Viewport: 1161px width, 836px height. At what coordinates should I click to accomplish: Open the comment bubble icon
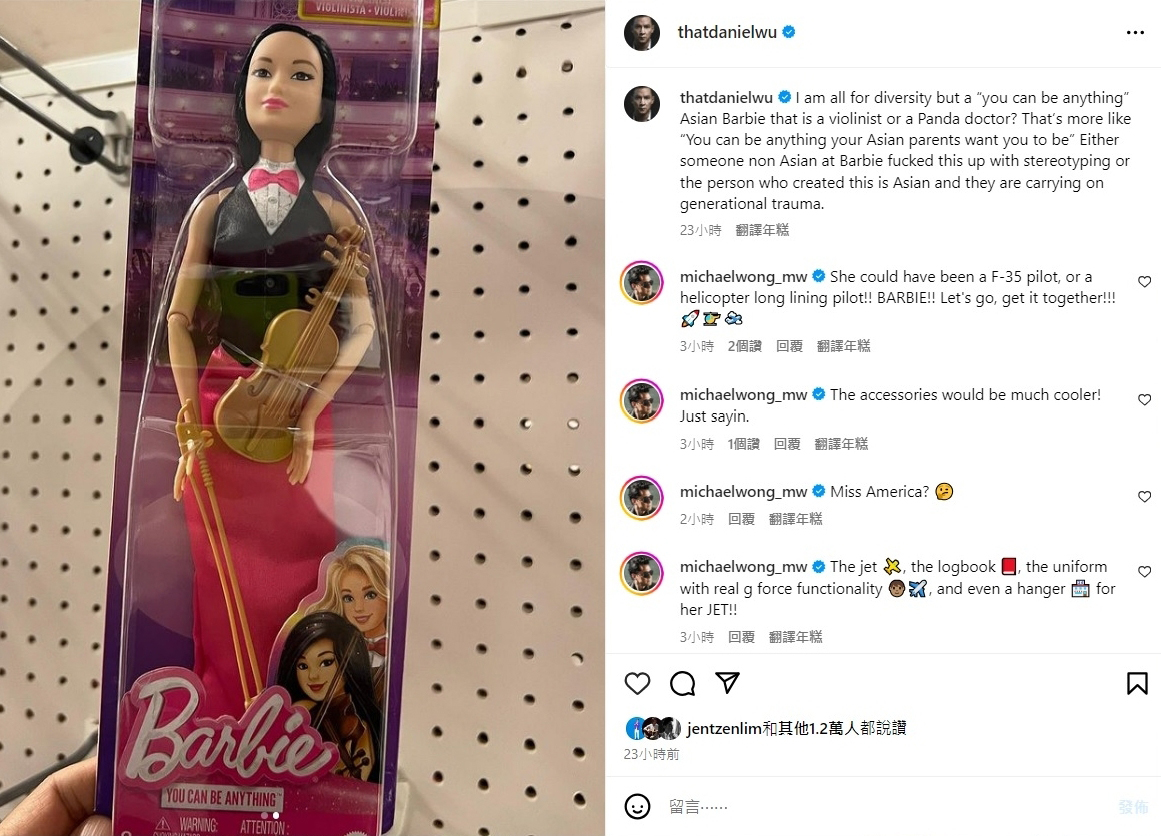[682, 683]
